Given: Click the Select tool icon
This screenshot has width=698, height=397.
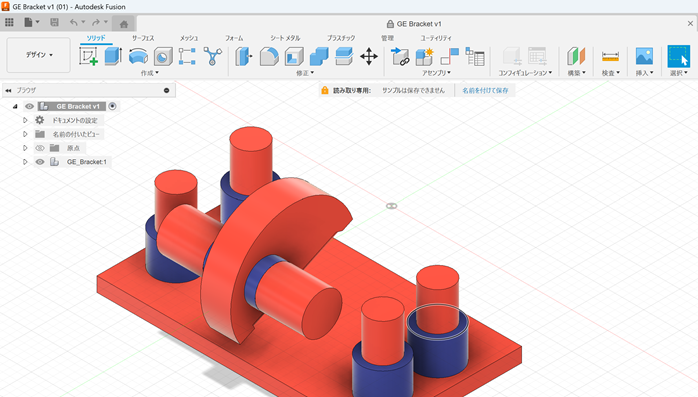Looking at the screenshot, I should point(678,57).
